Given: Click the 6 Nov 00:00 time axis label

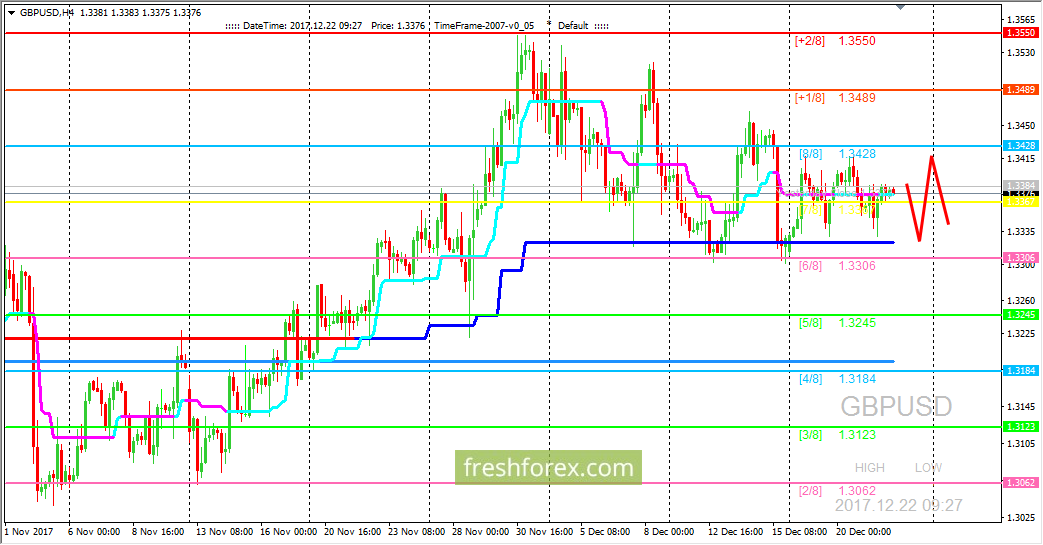Looking at the screenshot, I should click(94, 532).
